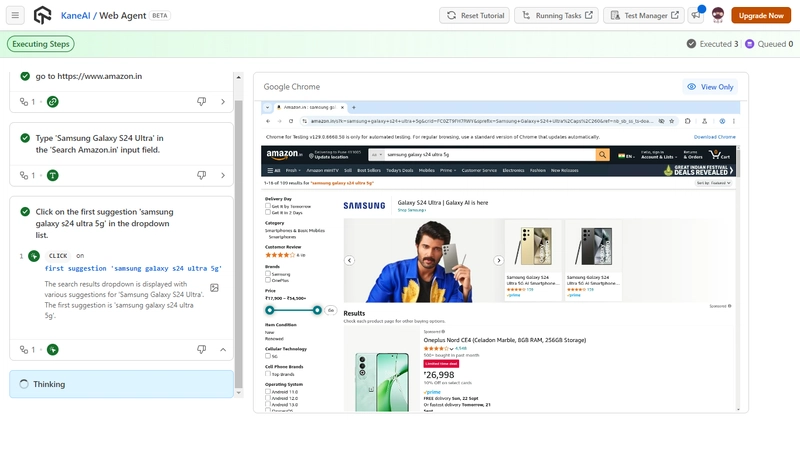Viewport: 800px width, 449px height.
Task: Click the Chrome back arrow
Action: 268,121
